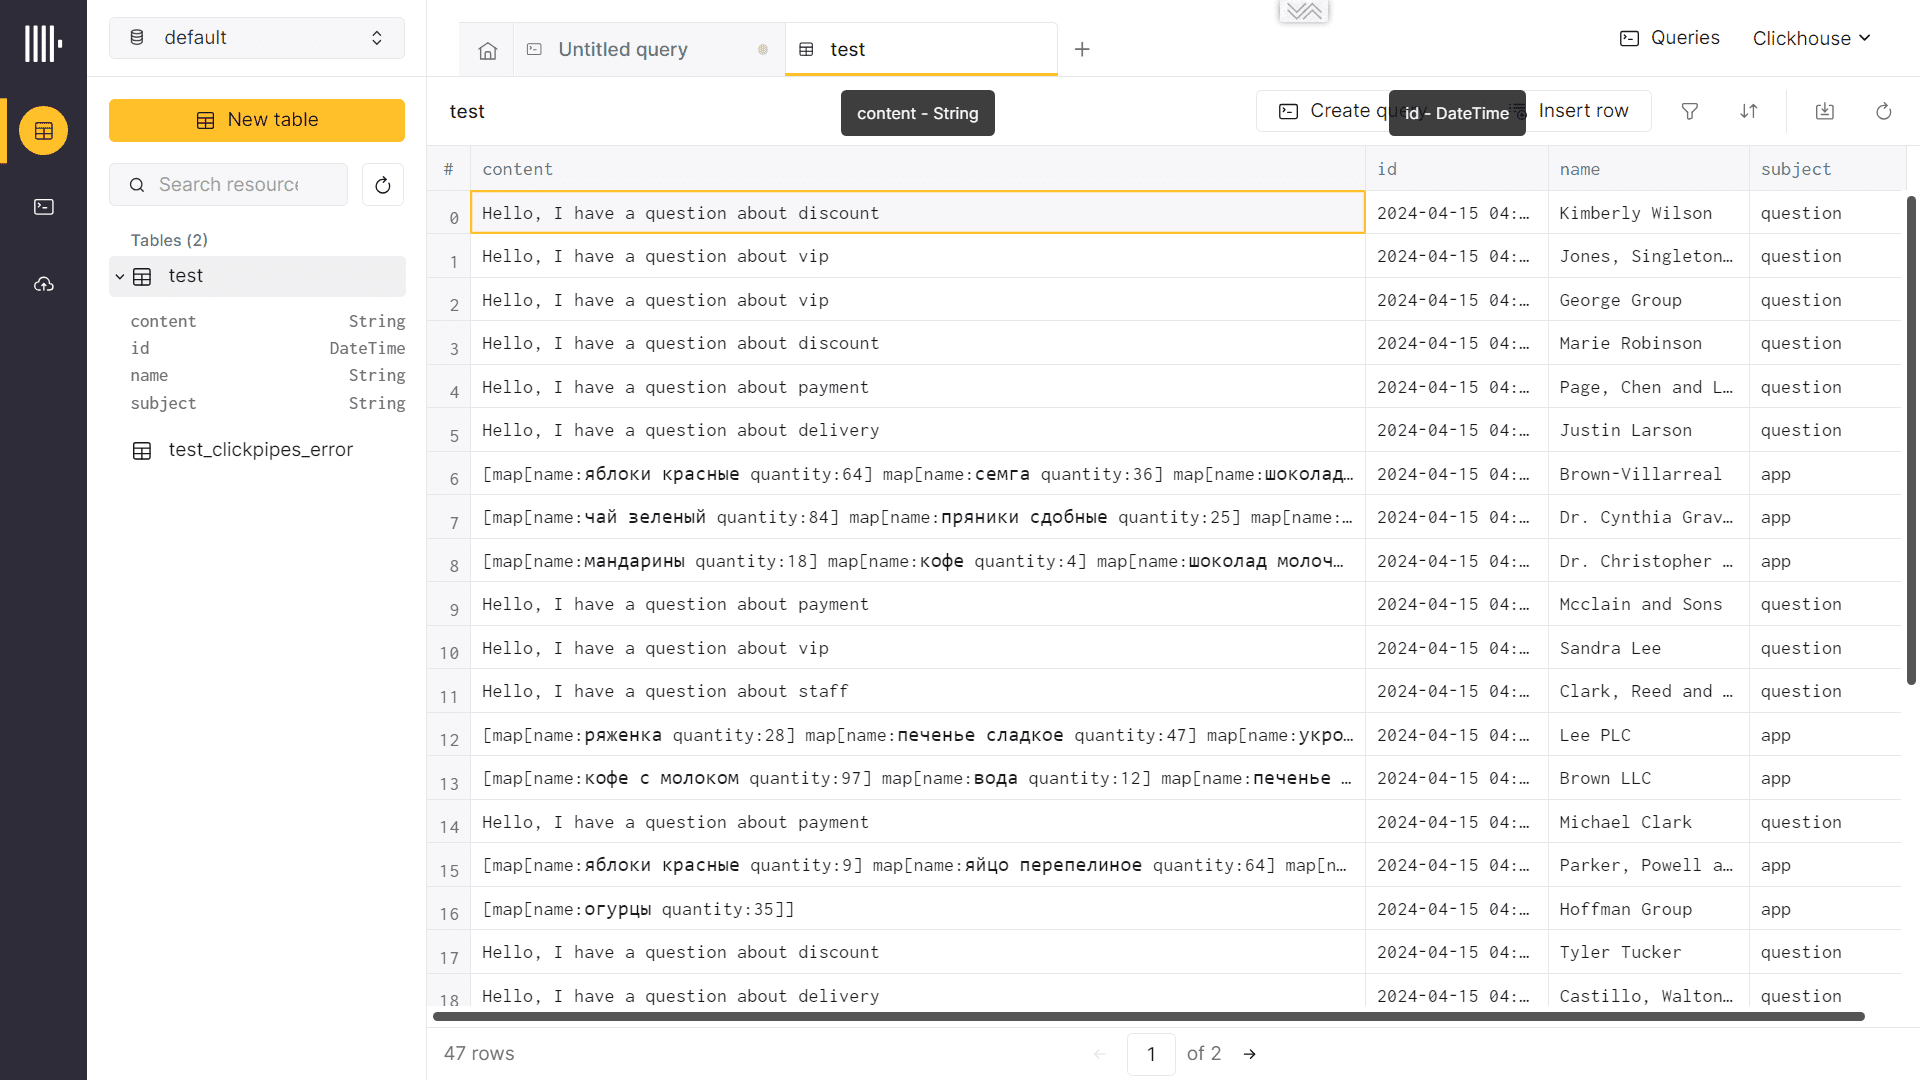Open the cloud upload sidebar icon
The image size is (1920, 1080).
[x=43, y=285]
